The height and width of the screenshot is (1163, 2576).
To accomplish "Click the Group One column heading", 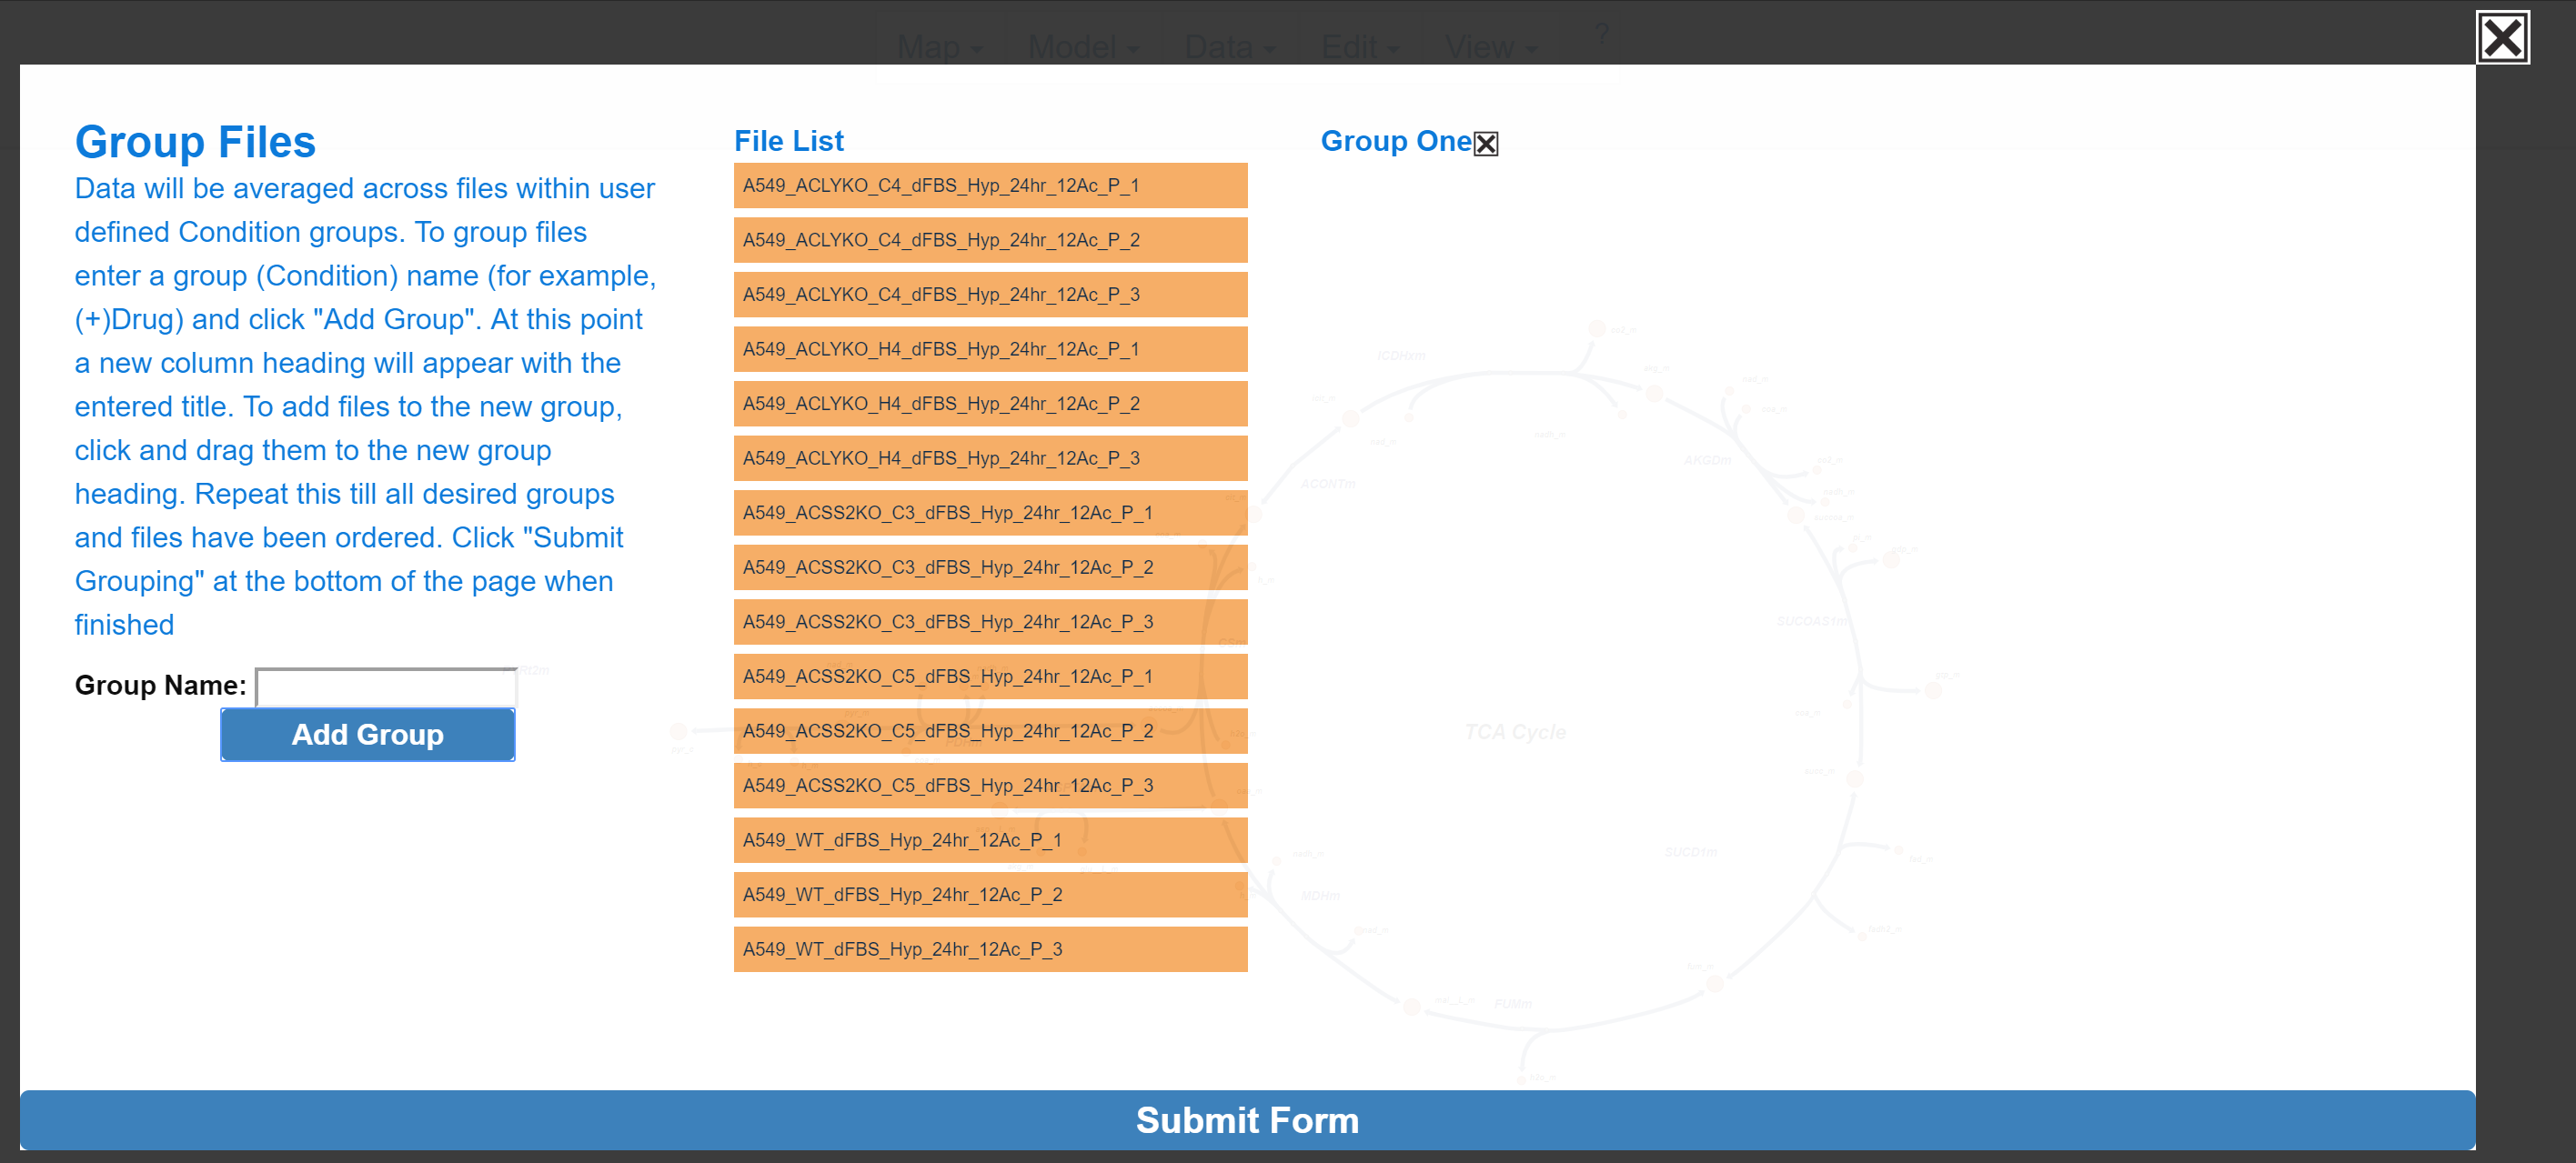I will (x=1396, y=141).
